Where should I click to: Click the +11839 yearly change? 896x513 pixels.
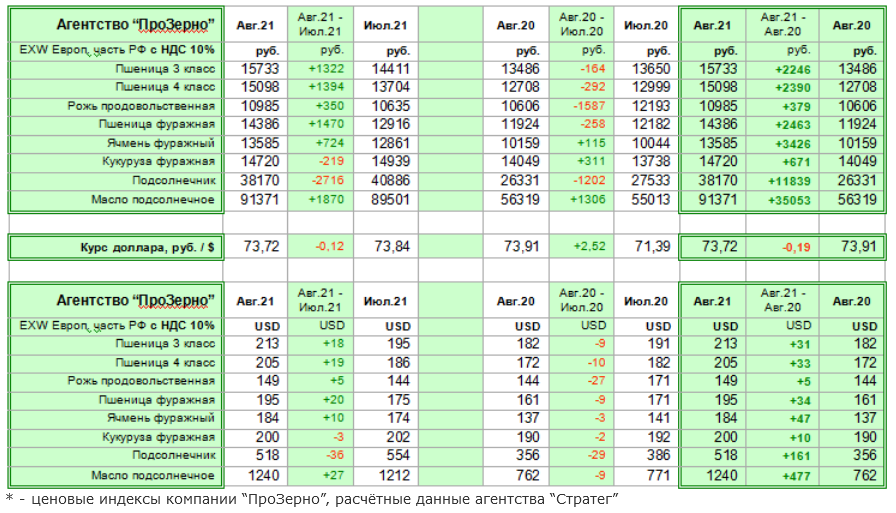tap(789, 182)
